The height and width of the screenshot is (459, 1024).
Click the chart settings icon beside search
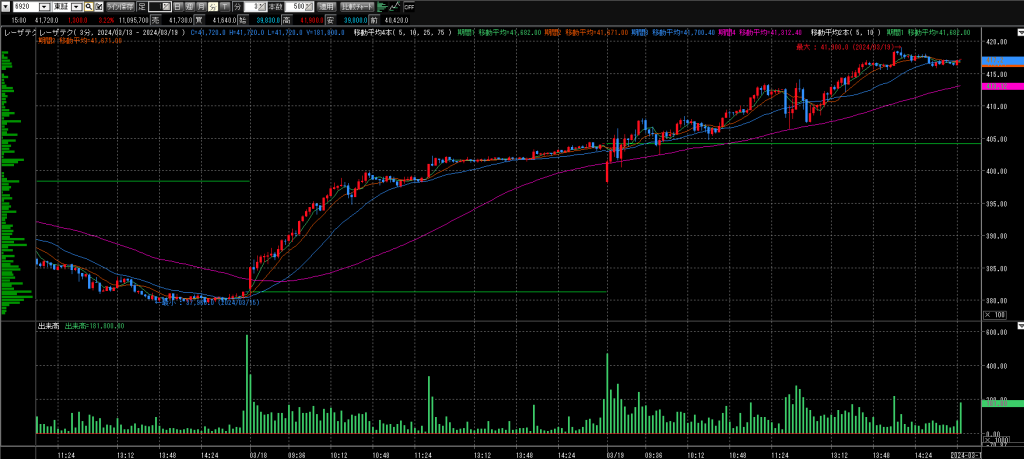(99, 6)
